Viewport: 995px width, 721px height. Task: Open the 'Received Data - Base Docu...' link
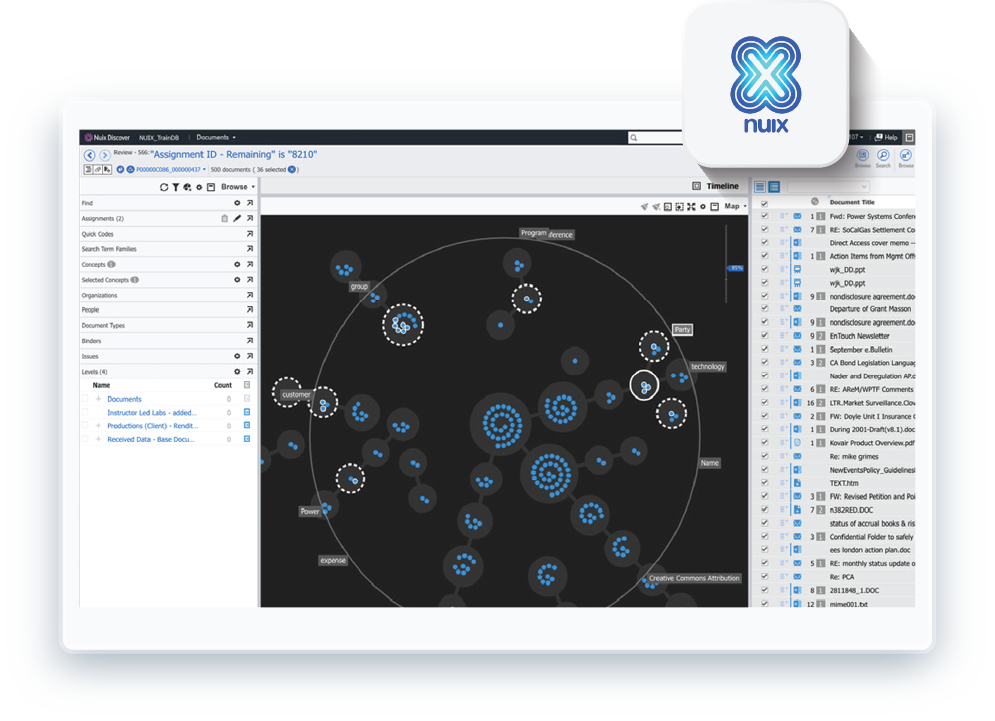tap(150, 439)
